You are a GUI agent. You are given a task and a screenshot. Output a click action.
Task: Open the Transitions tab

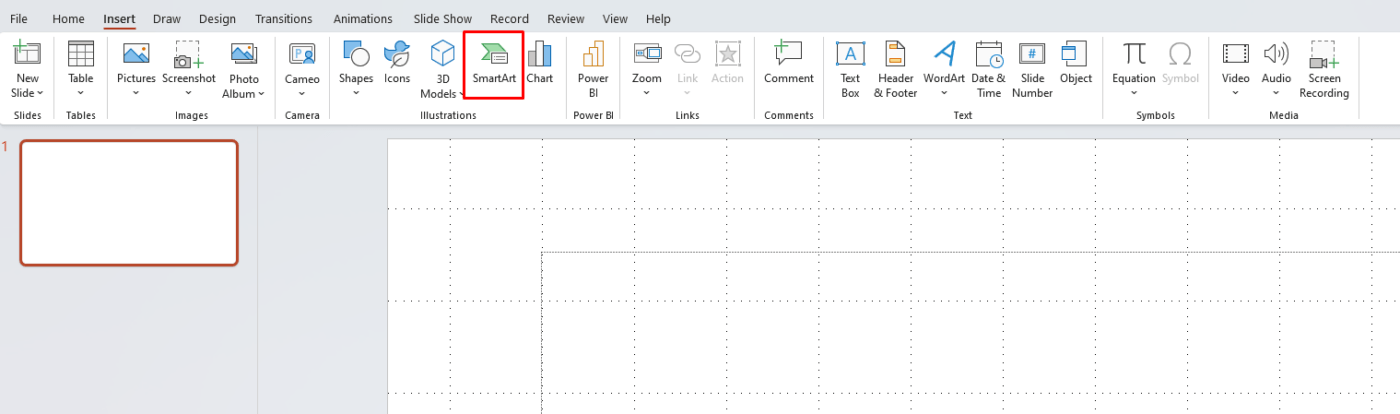[283, 19]
